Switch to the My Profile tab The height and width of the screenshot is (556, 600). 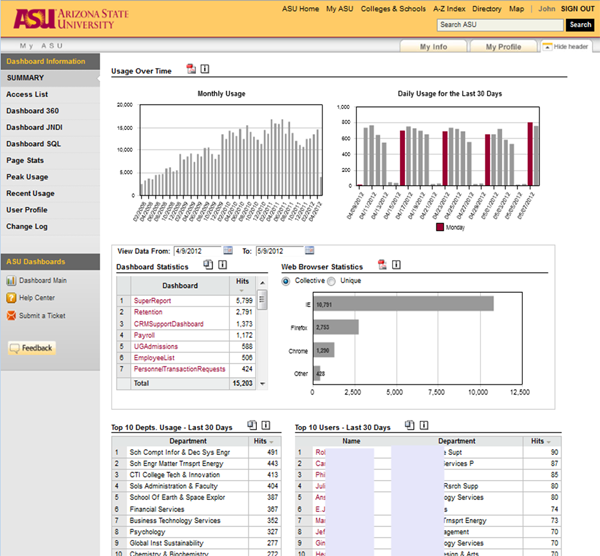[503, 47]
